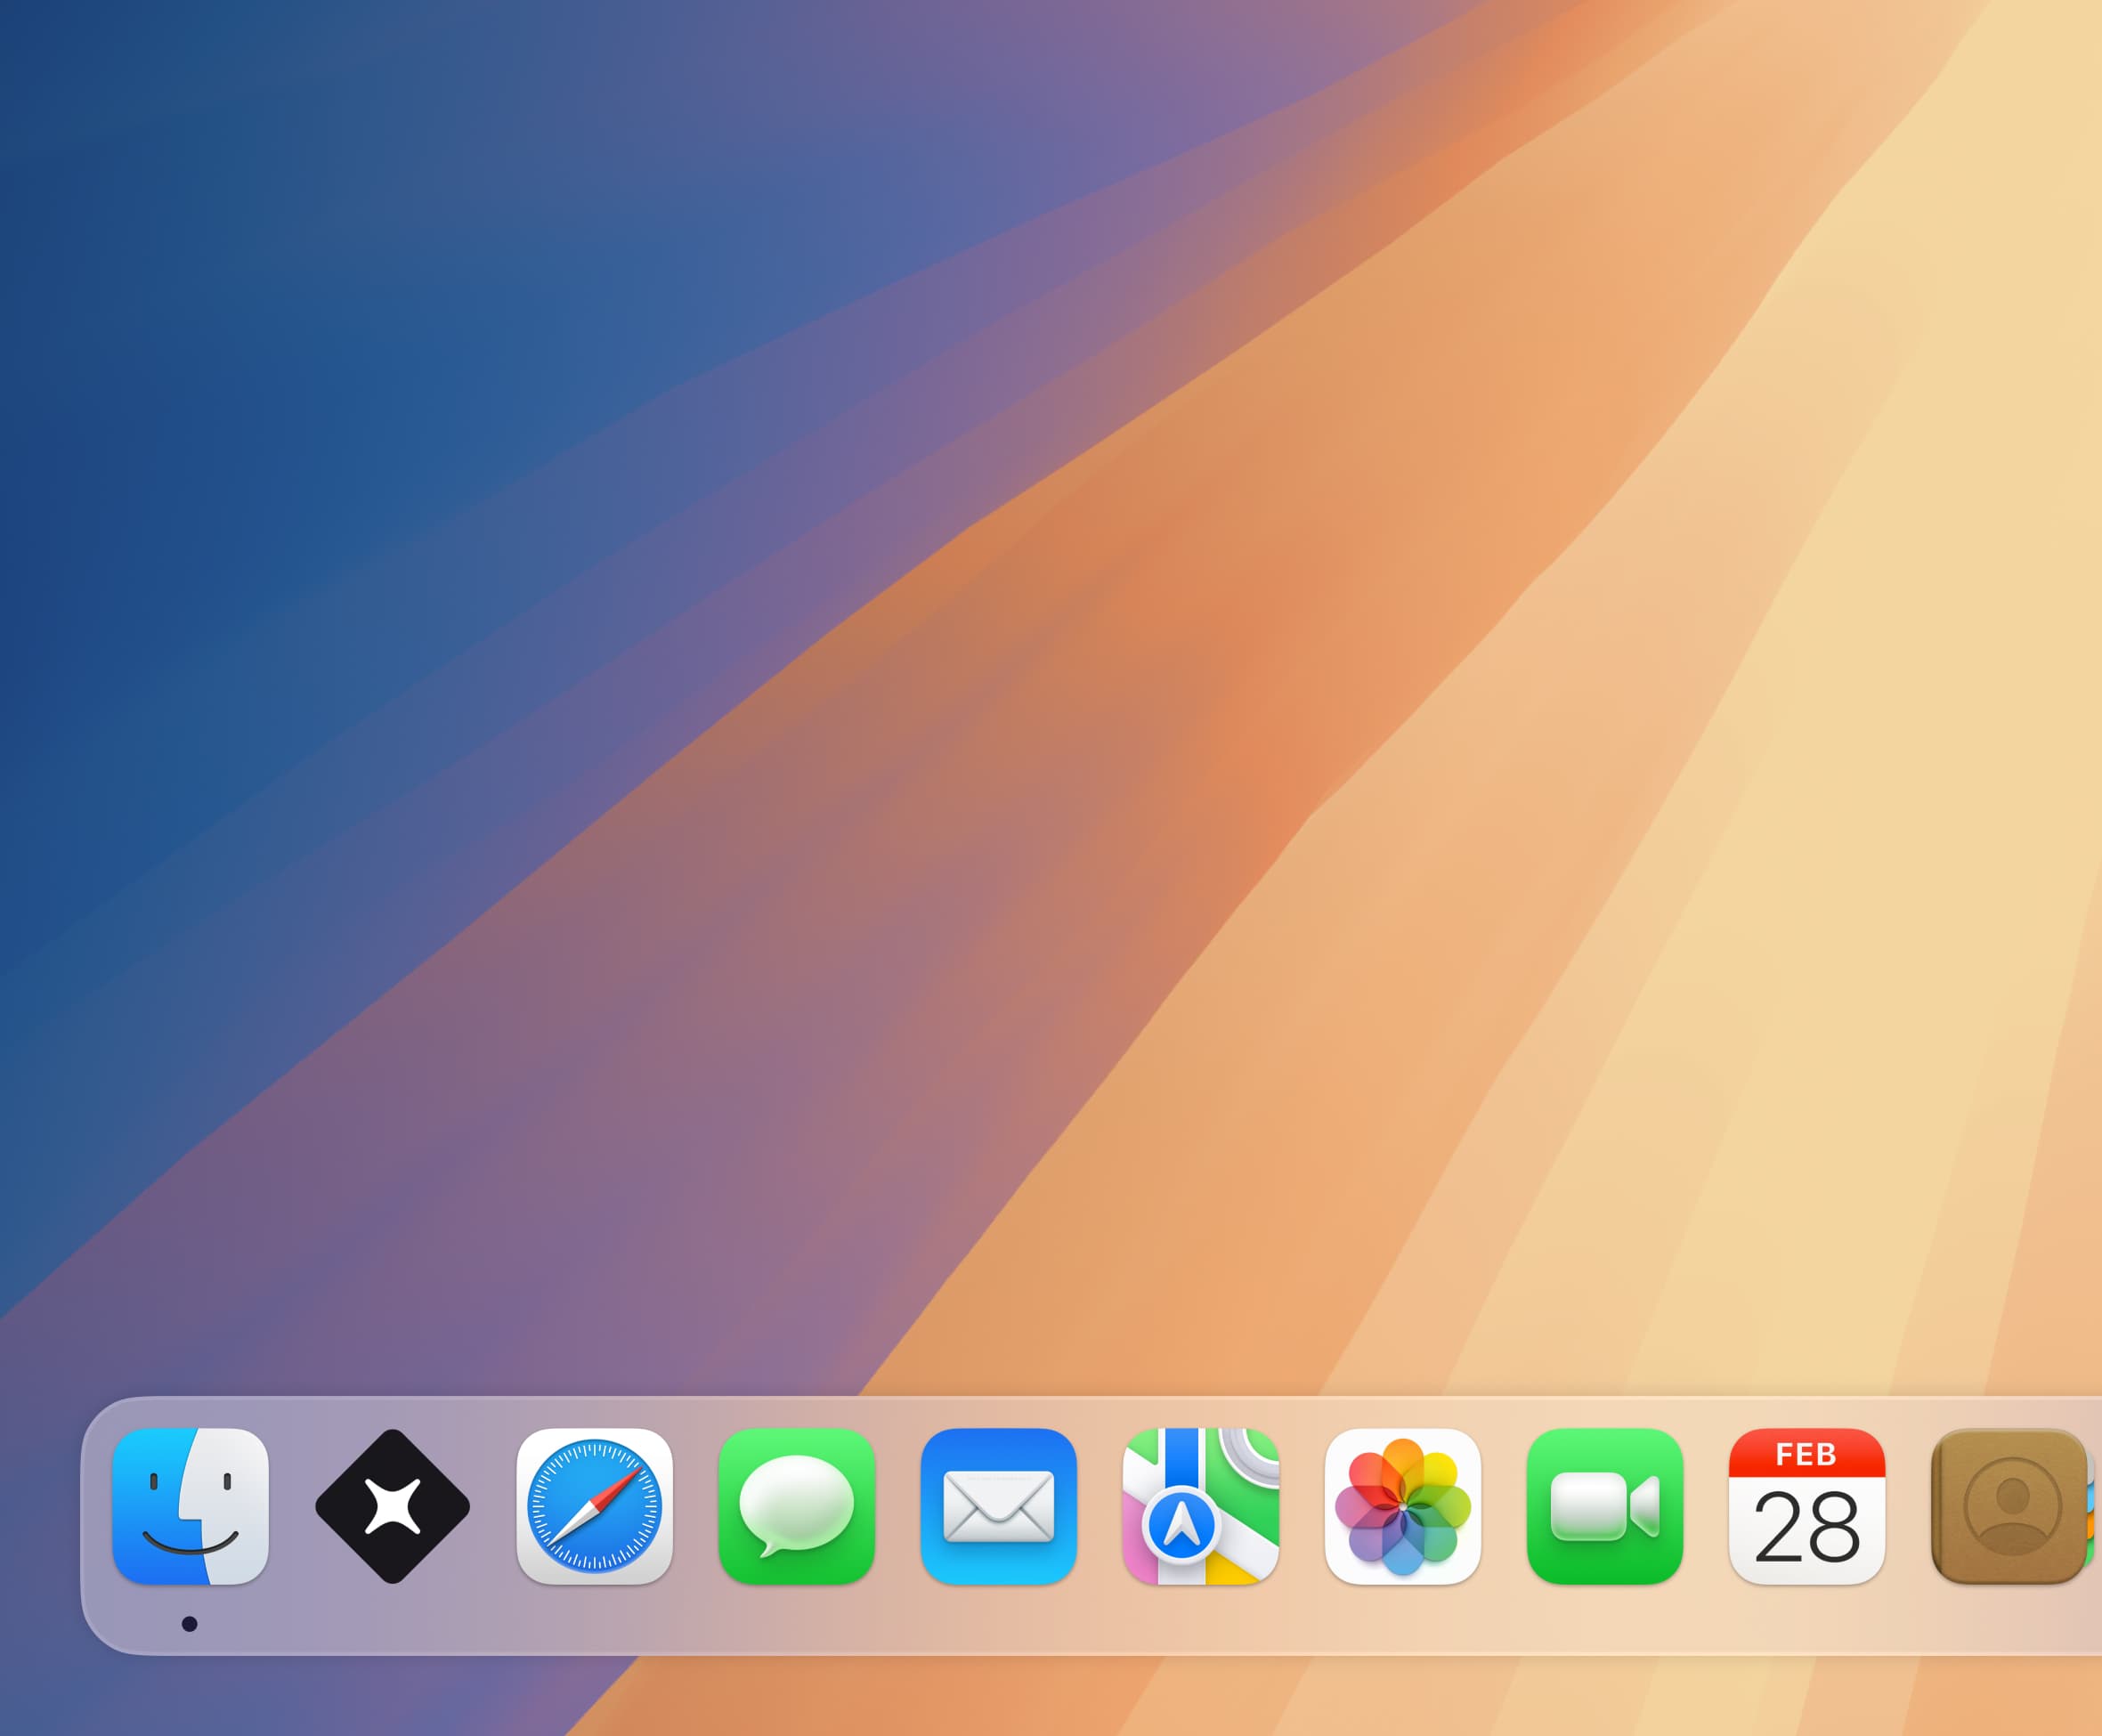Click the number 28 on Calendar icon
This screenshot has width=2102, height=1736.
[1807, 1527]
